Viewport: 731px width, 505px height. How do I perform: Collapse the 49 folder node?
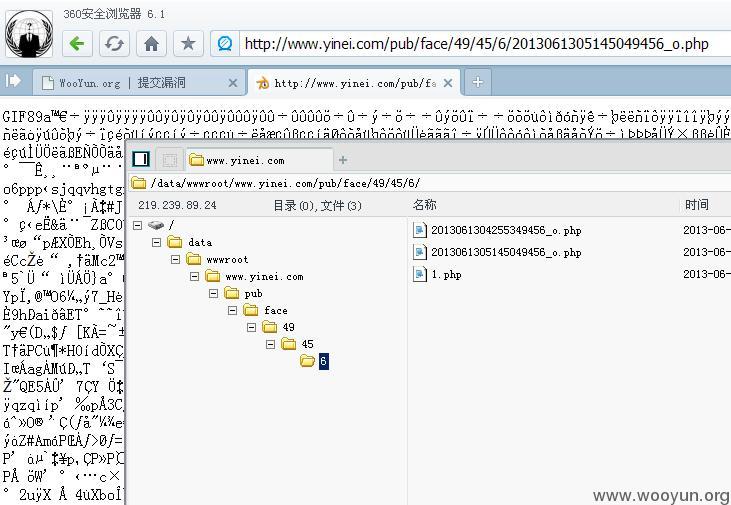(x=251, y=327)
